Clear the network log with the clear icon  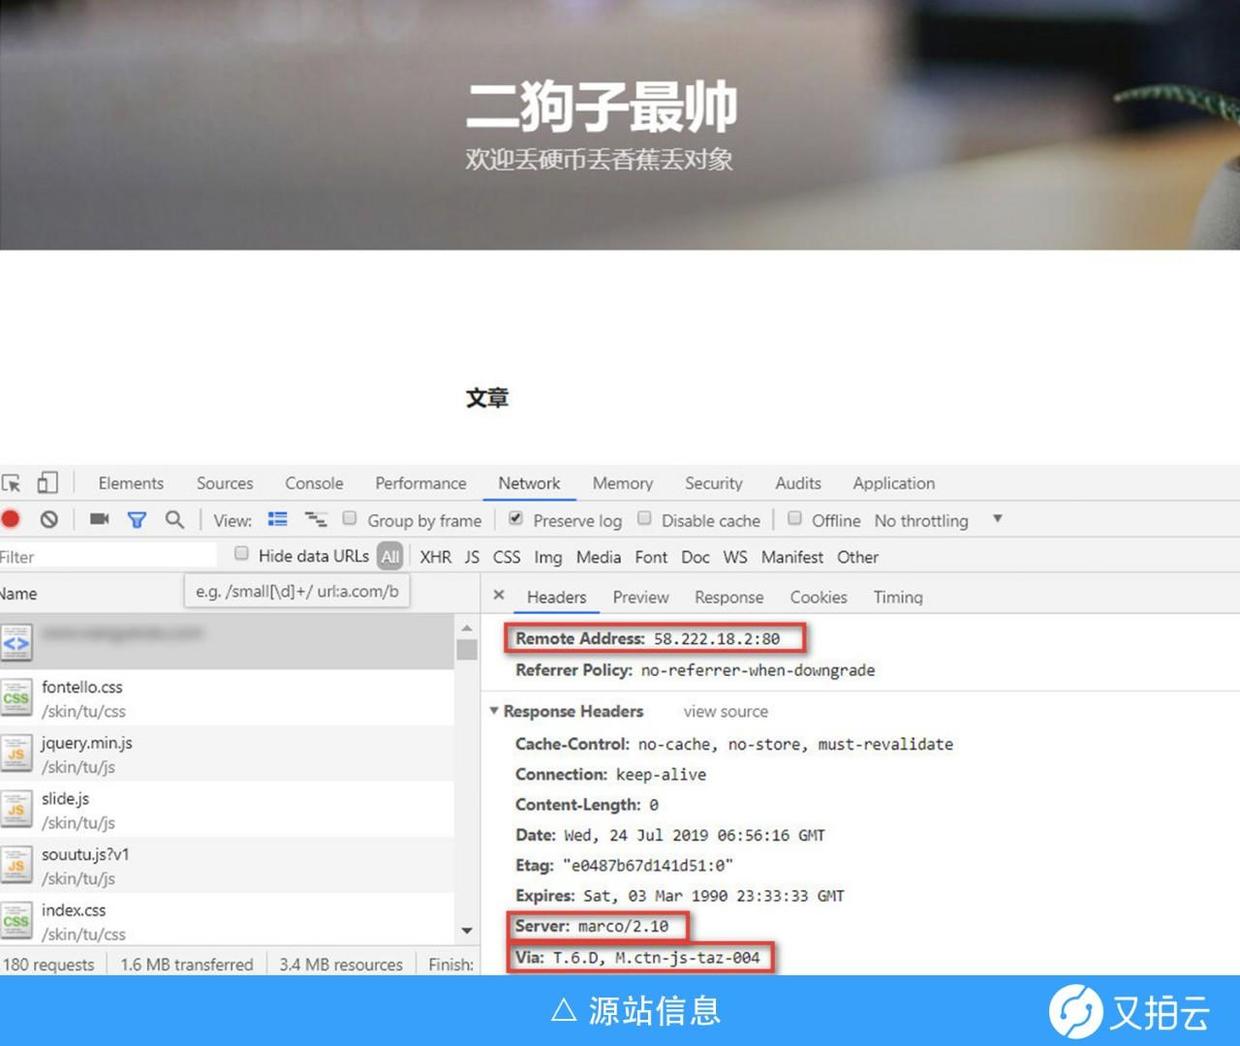49,519
